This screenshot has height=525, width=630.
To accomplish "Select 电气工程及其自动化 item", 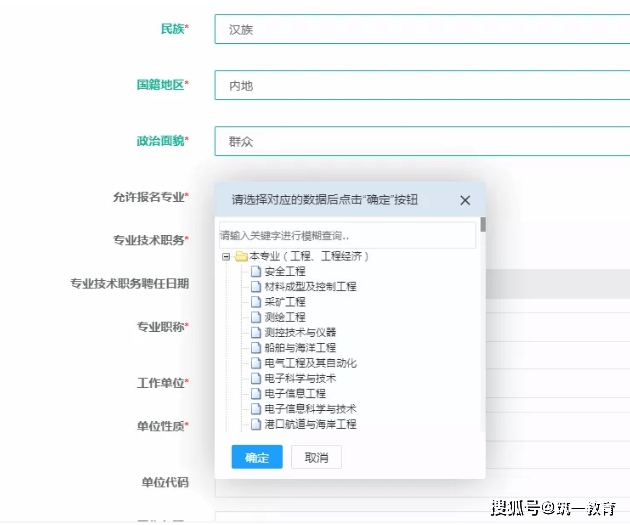I will click(x=310, y=363).
